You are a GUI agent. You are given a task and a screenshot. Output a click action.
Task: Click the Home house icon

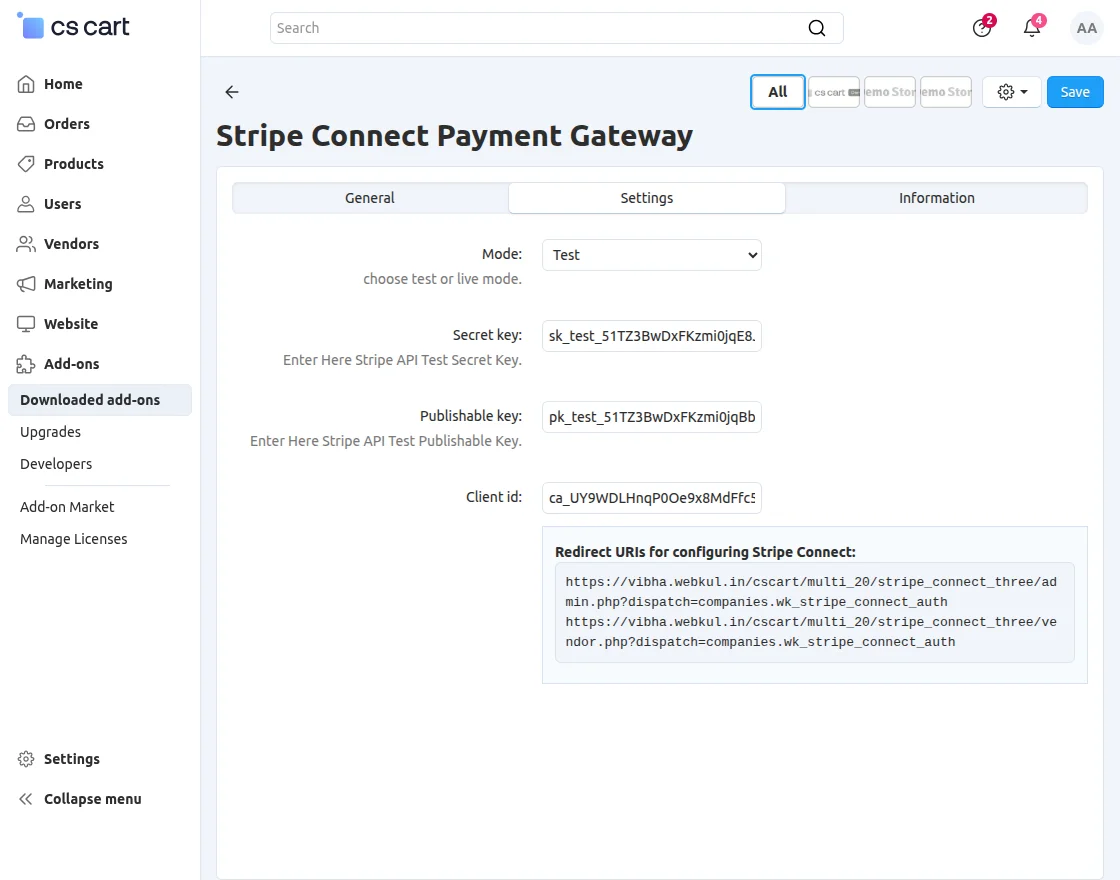tap(26, 84)
